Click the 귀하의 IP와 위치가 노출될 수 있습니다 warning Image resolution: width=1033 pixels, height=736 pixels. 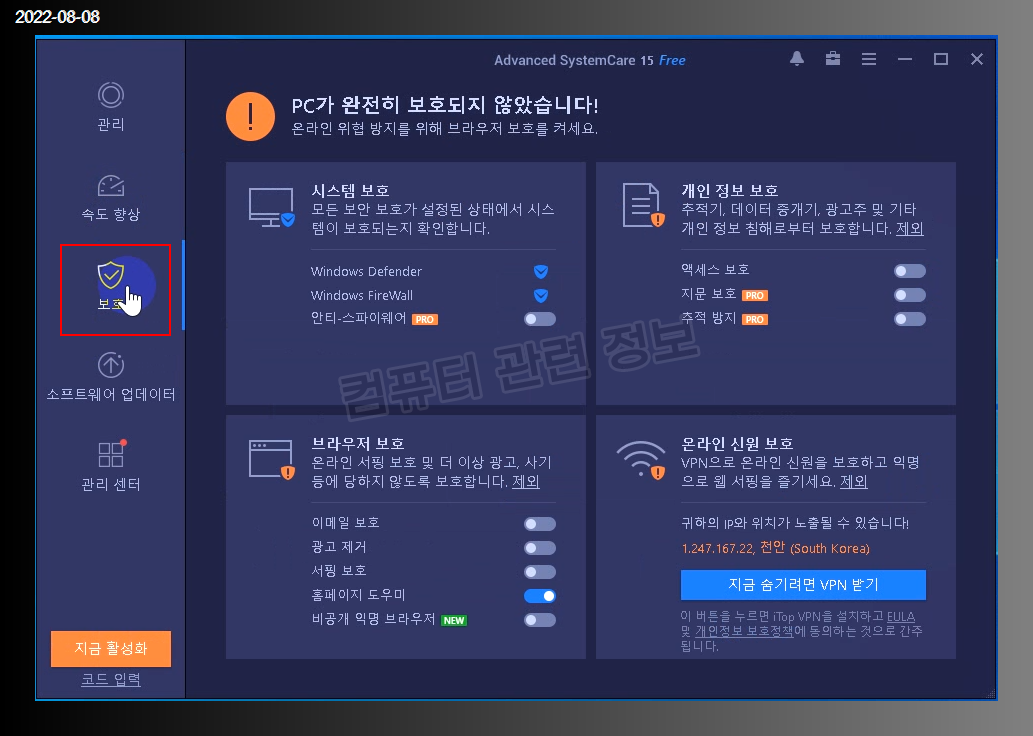point(795,523)
